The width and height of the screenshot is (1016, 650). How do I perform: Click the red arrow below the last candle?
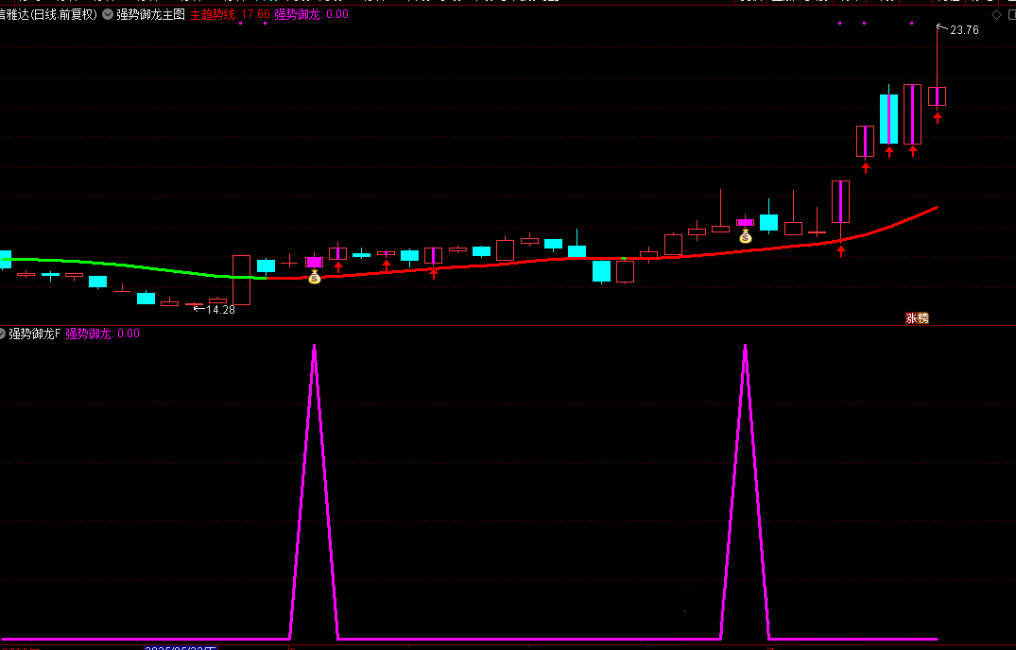tap(937, 118)
